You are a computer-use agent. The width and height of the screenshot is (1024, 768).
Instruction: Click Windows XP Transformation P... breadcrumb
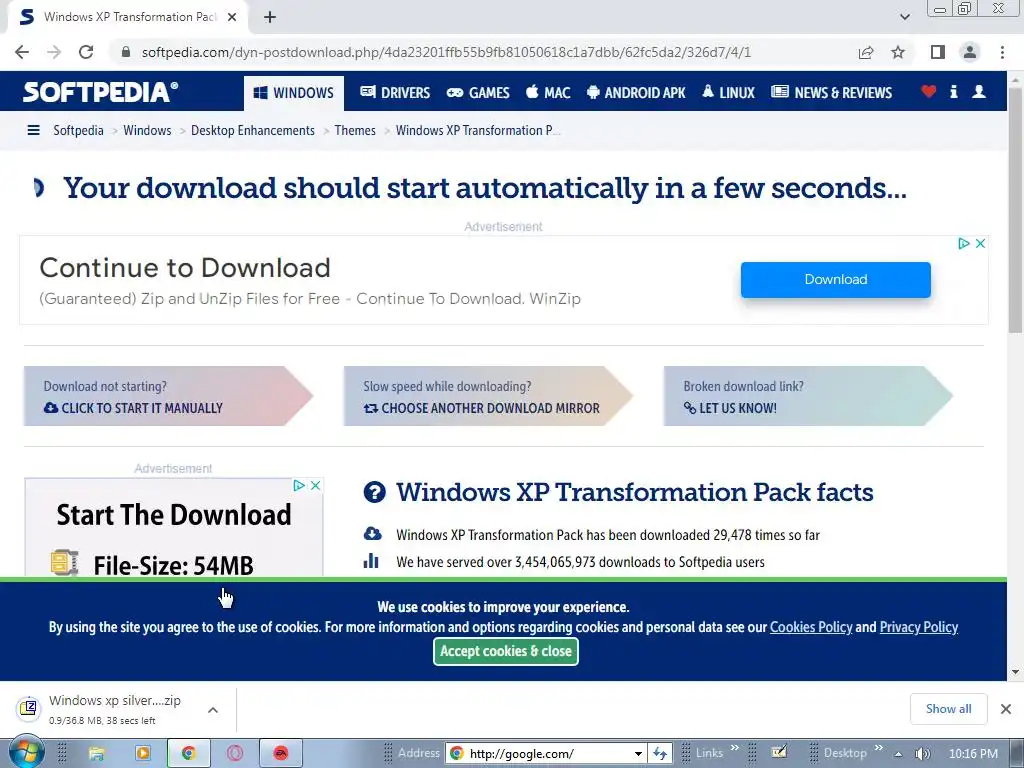tap(478, 131)
